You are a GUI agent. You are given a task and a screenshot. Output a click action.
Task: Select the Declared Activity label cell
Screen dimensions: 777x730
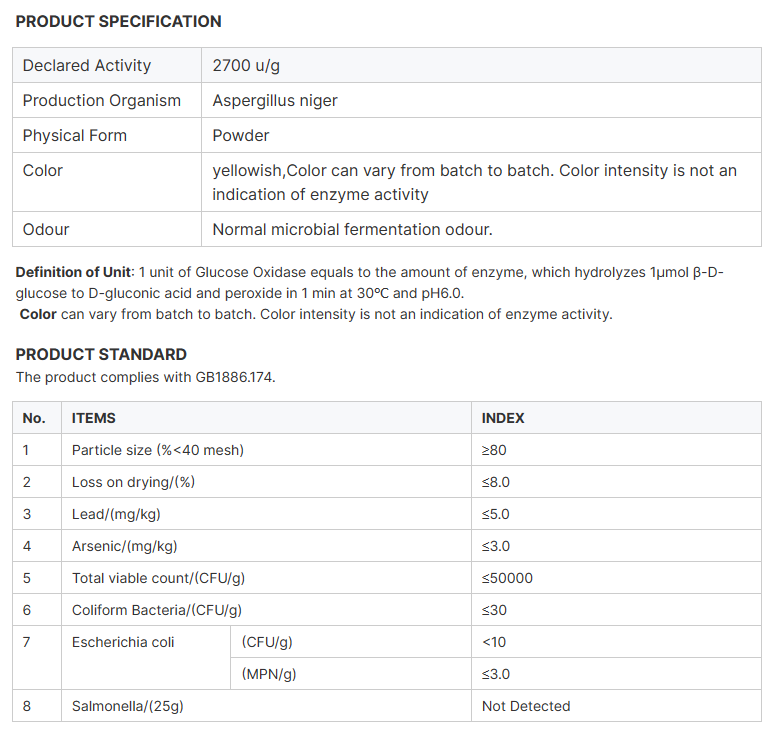[x=87, y=66]
